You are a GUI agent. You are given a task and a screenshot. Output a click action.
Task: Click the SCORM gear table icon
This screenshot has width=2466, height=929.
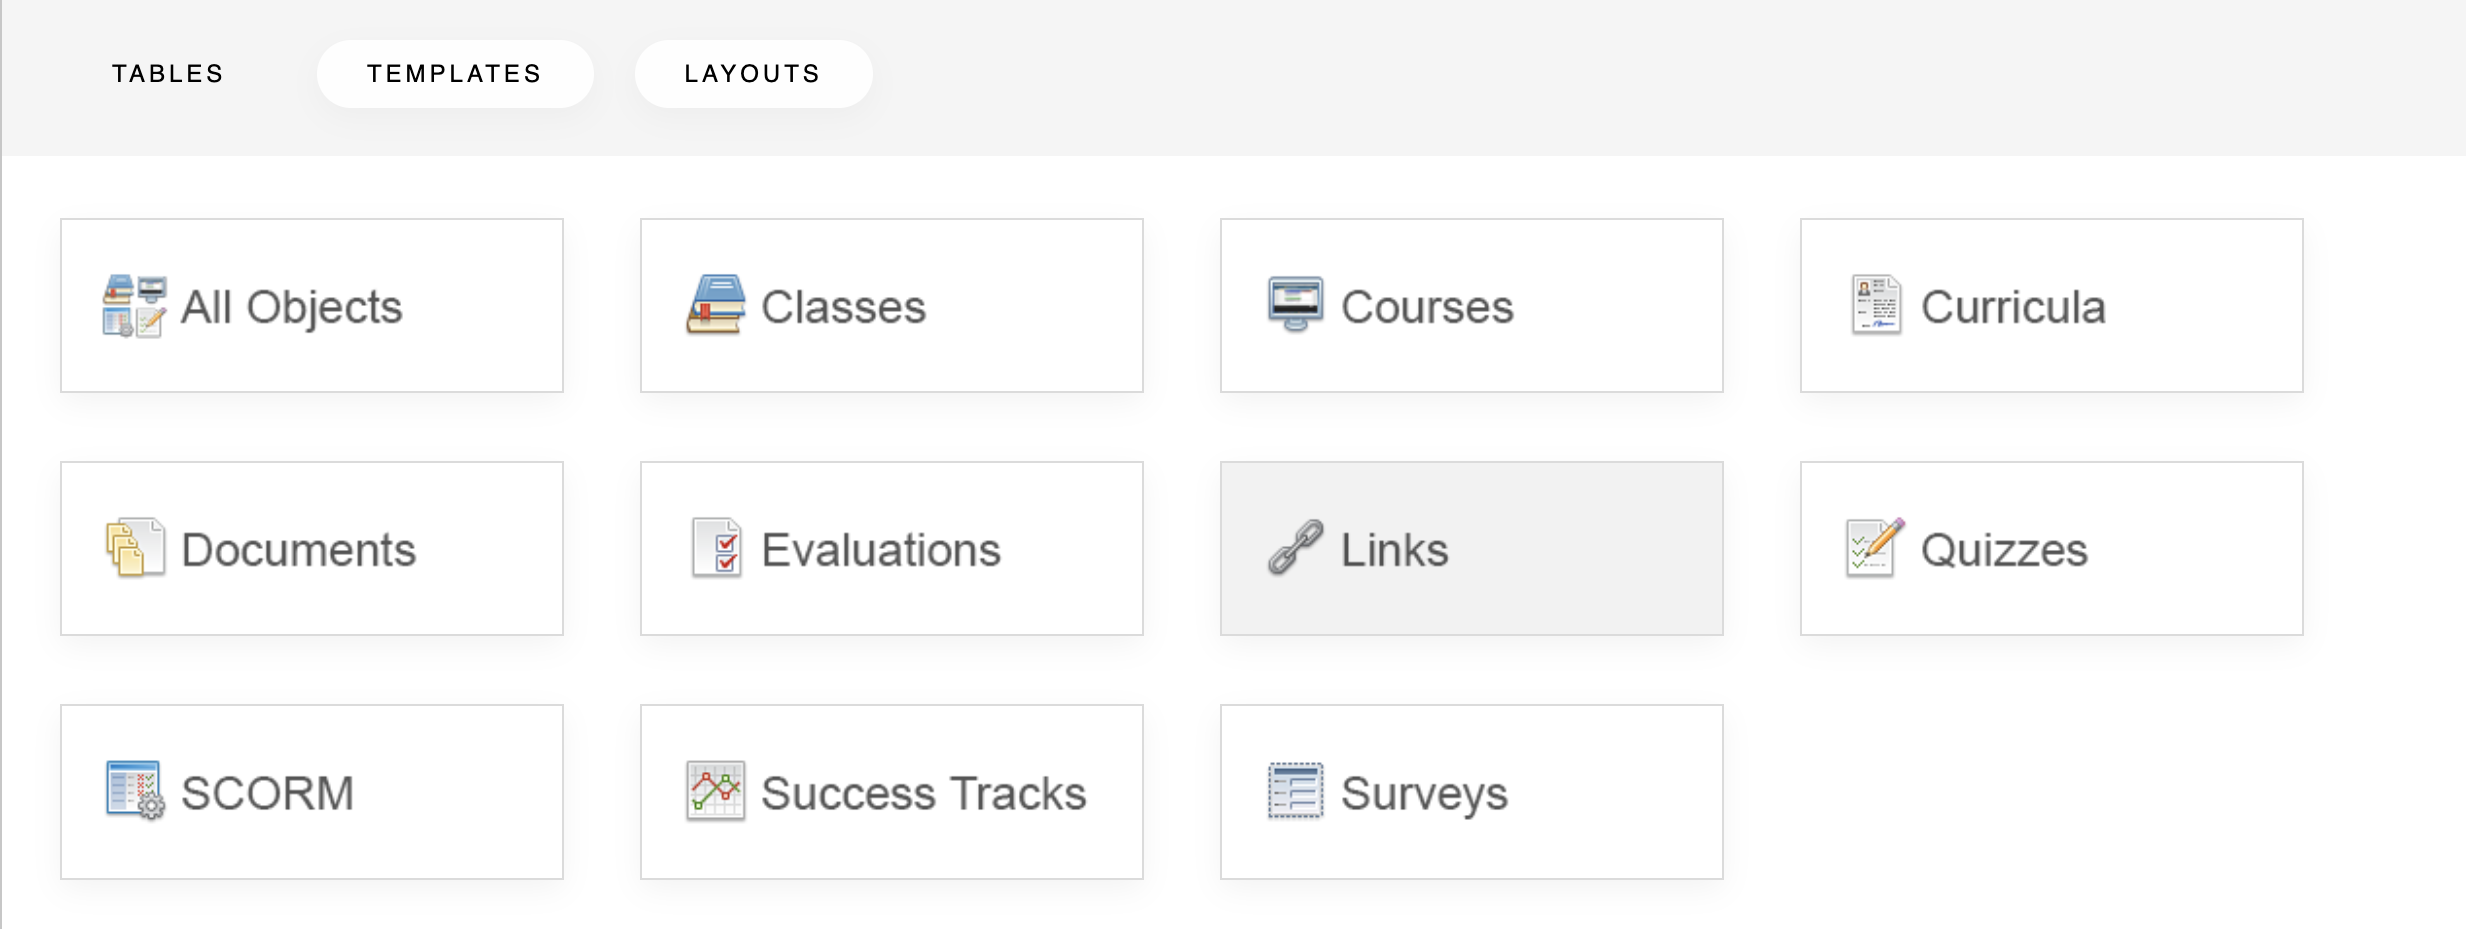[135, 791]
